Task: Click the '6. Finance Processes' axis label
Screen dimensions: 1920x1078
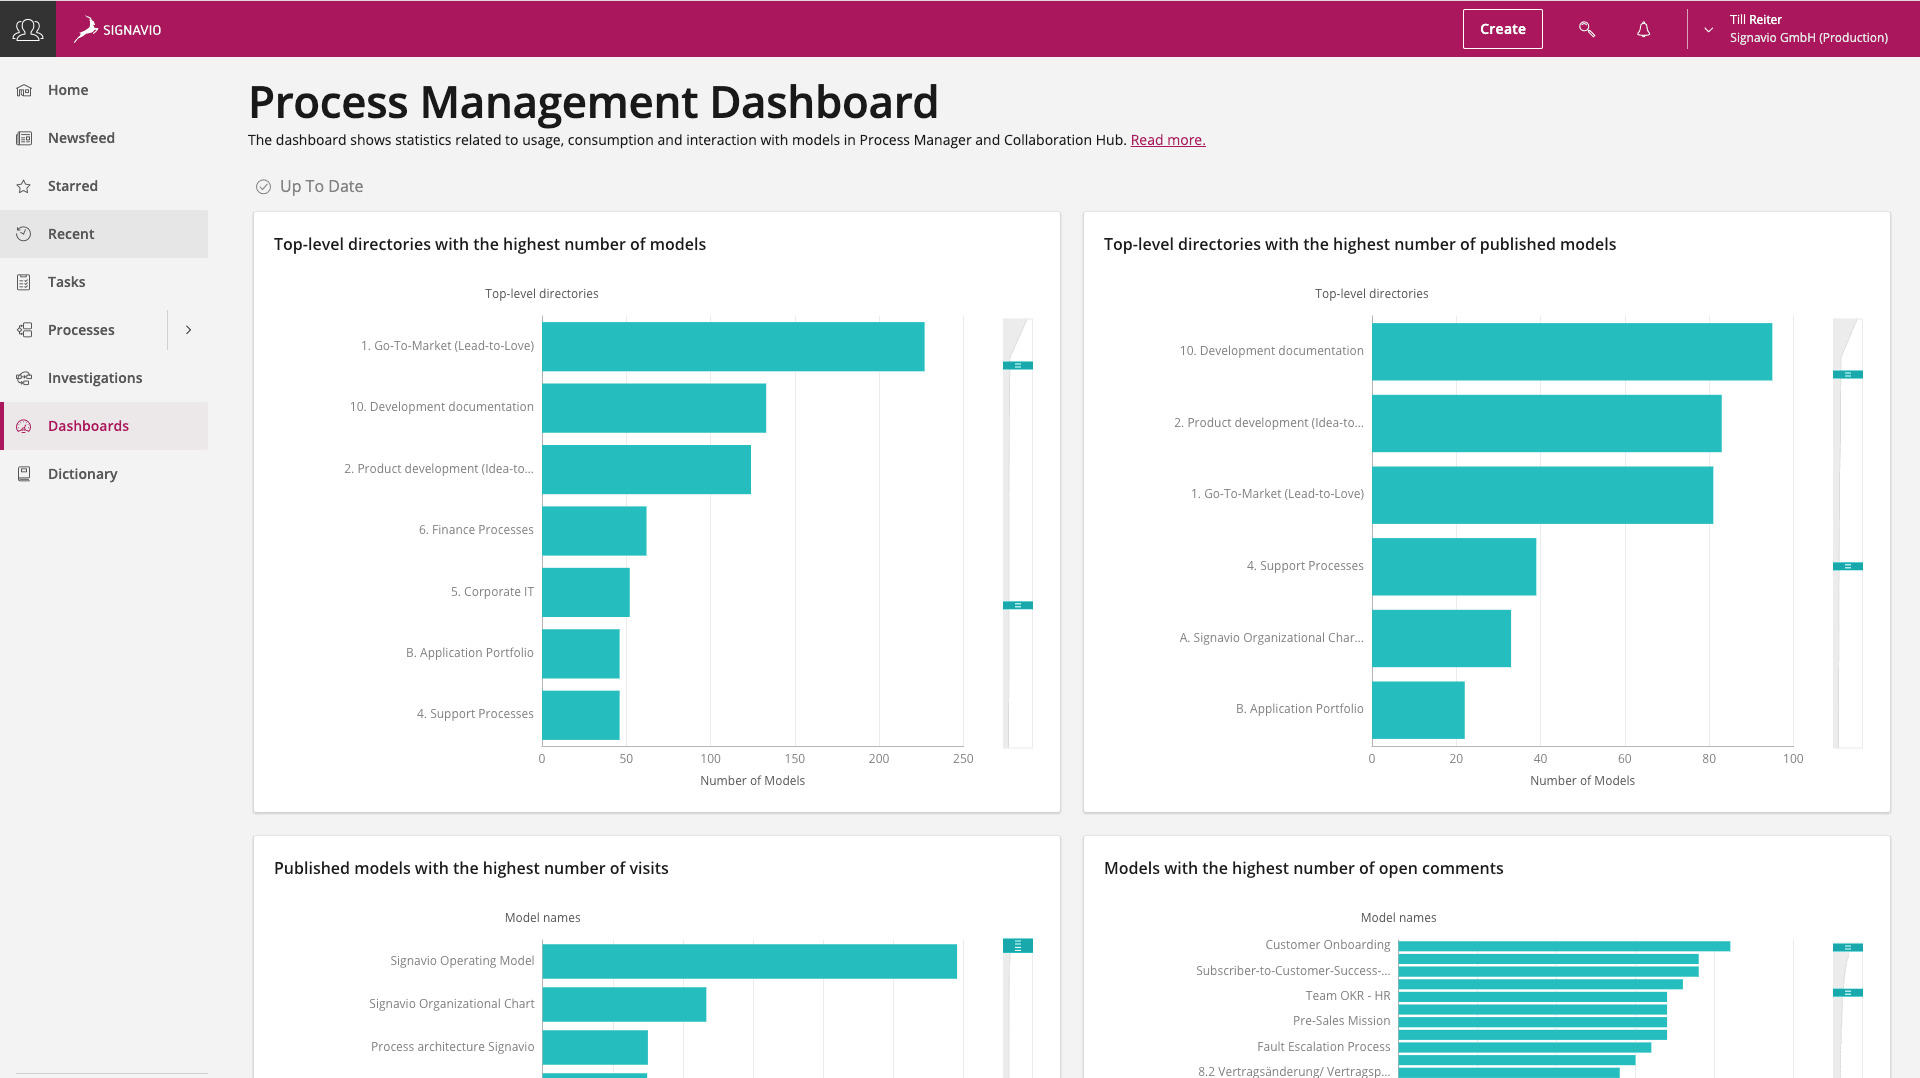Action: point(476,530)
